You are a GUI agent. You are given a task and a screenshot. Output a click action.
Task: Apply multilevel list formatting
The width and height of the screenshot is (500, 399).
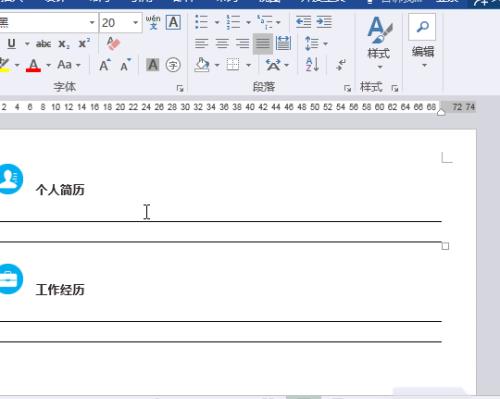coord(265,22)
